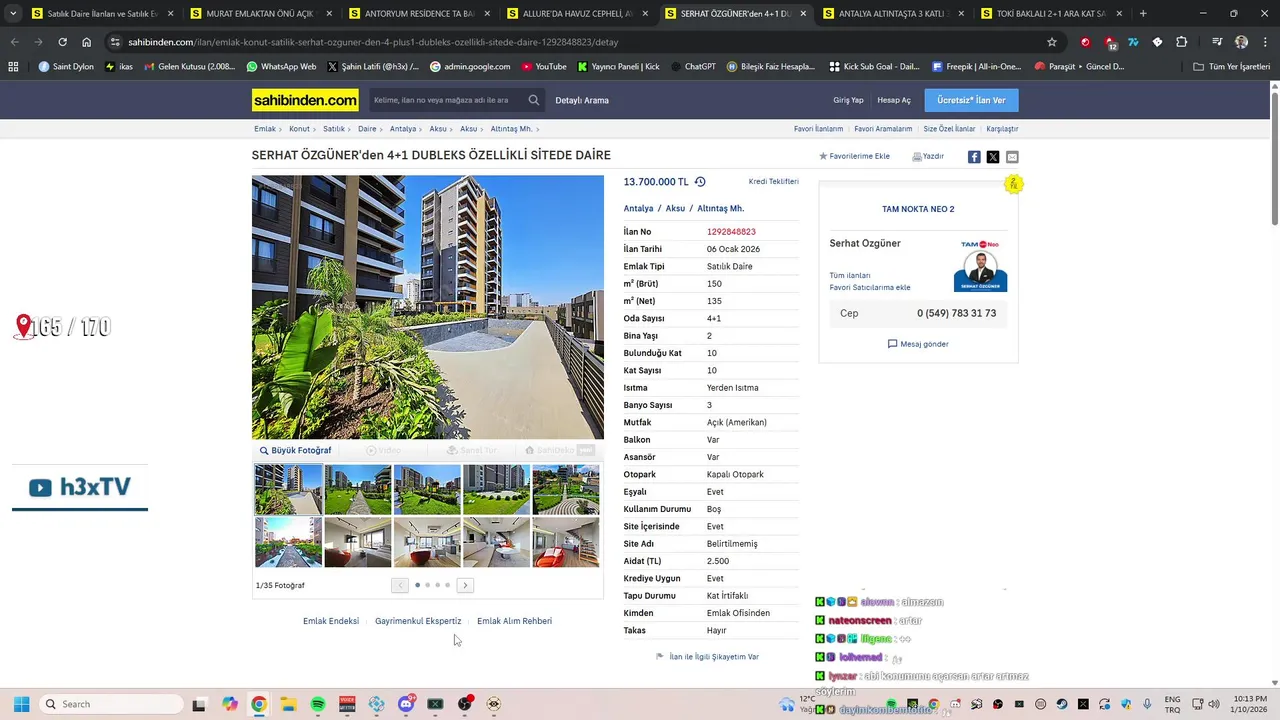Add listing to favorites via Favorilerime Ekle star
Viewport: 1280px width, 720px height.
(x=855, y=156)
